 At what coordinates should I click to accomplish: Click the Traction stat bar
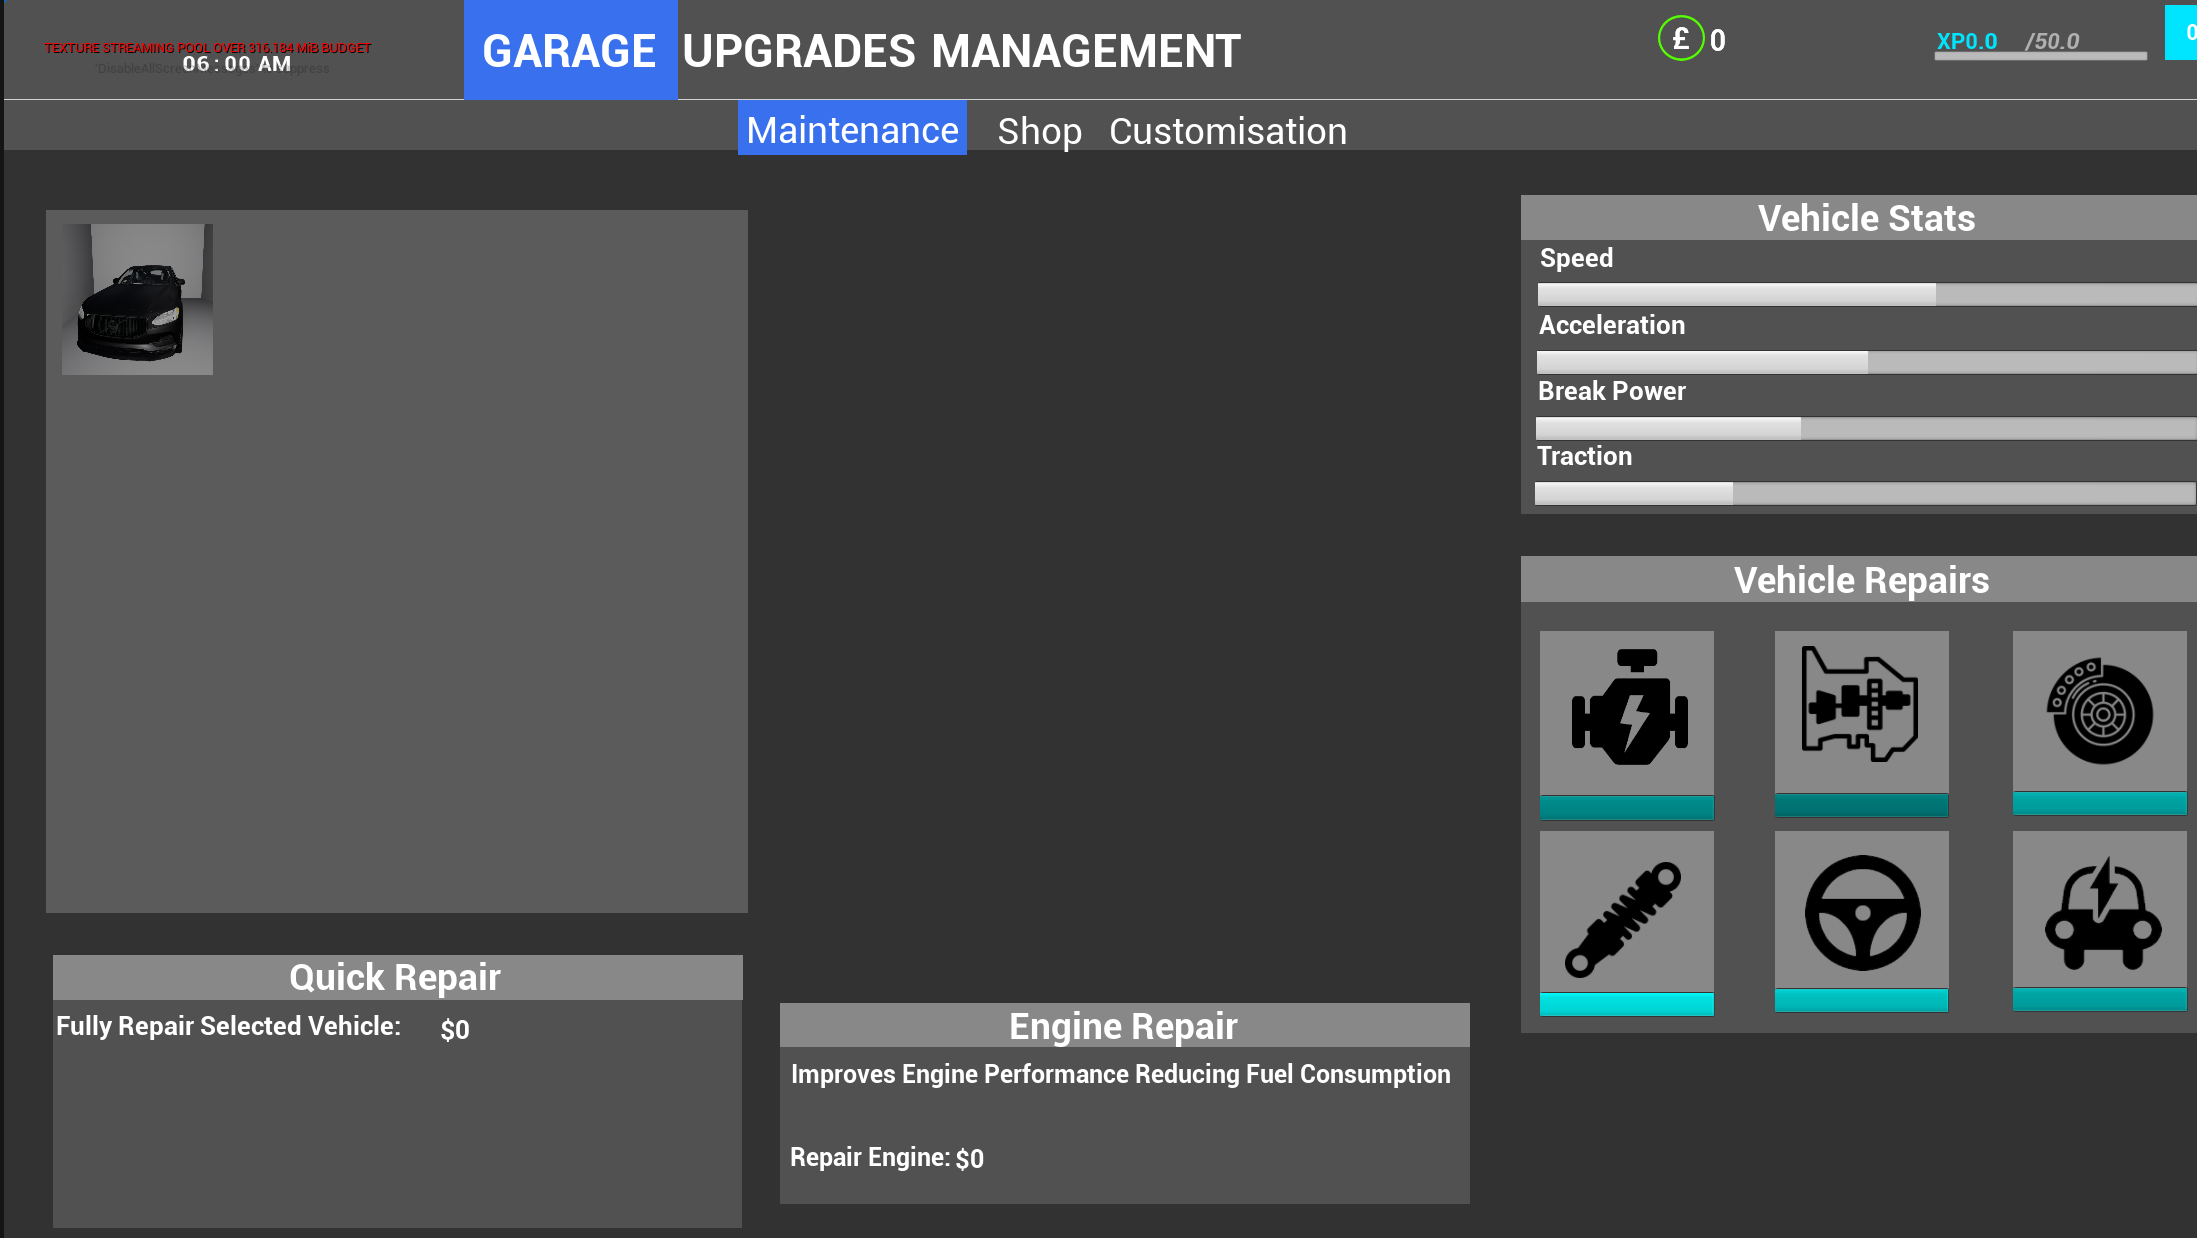(1865, 493)
